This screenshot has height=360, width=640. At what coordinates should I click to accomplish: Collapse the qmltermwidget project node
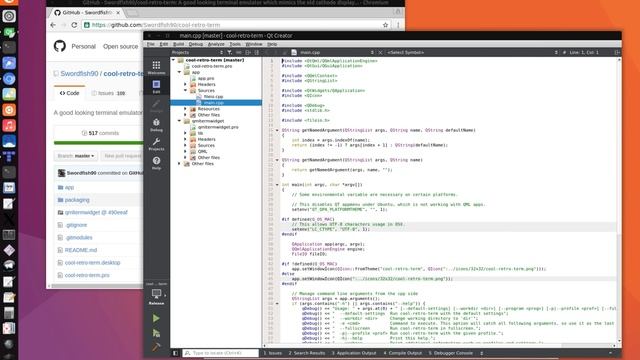coord(179,121)
